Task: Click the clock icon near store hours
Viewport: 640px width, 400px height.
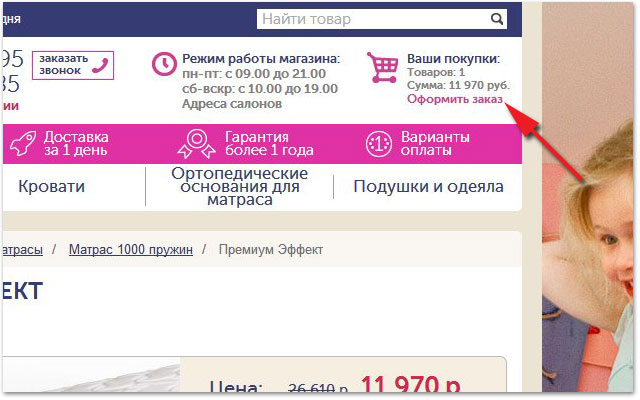Action: [164, 64]
